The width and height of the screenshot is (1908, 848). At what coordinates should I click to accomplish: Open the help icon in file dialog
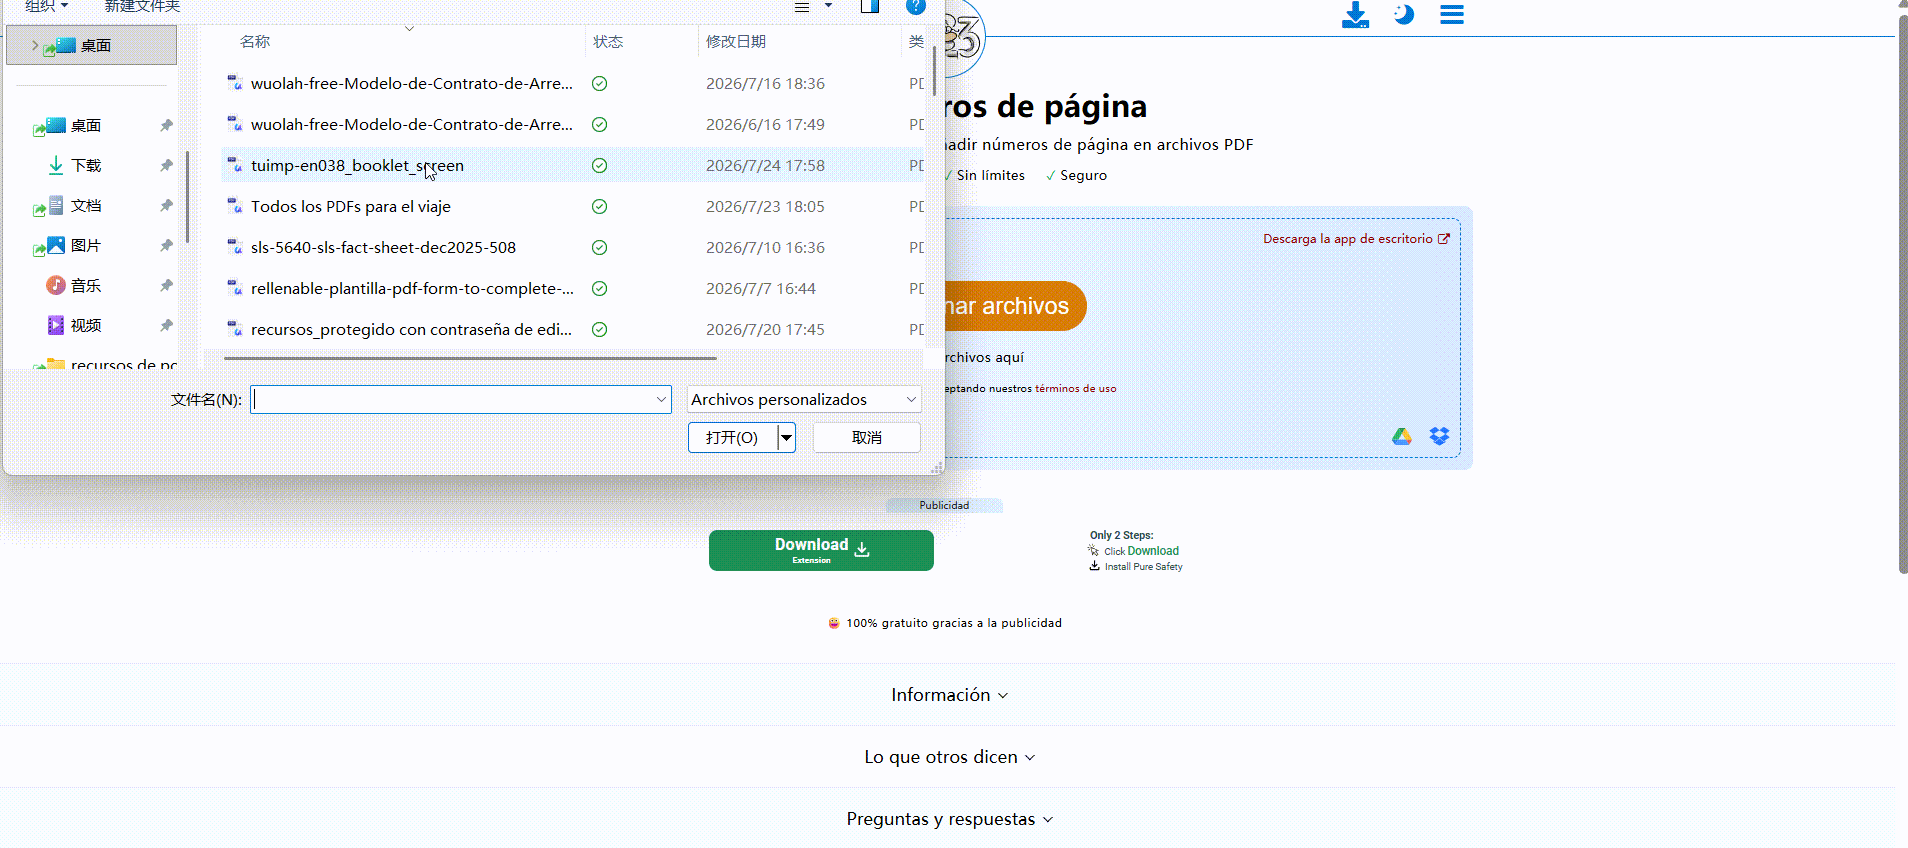tap(915, 6)
